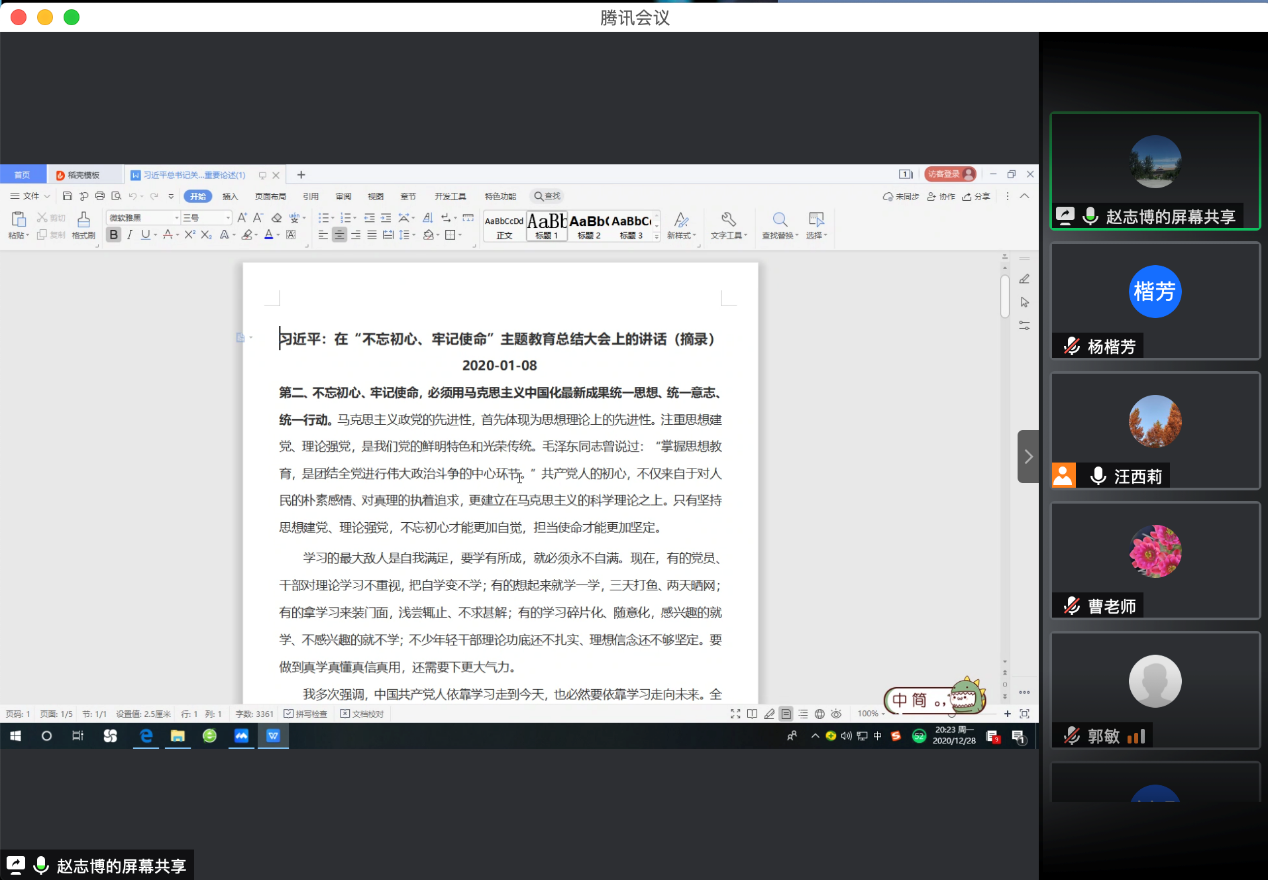Select center alignment for paragraph
This screenshot has height=880, width=1268.
[x=340, y=235]
